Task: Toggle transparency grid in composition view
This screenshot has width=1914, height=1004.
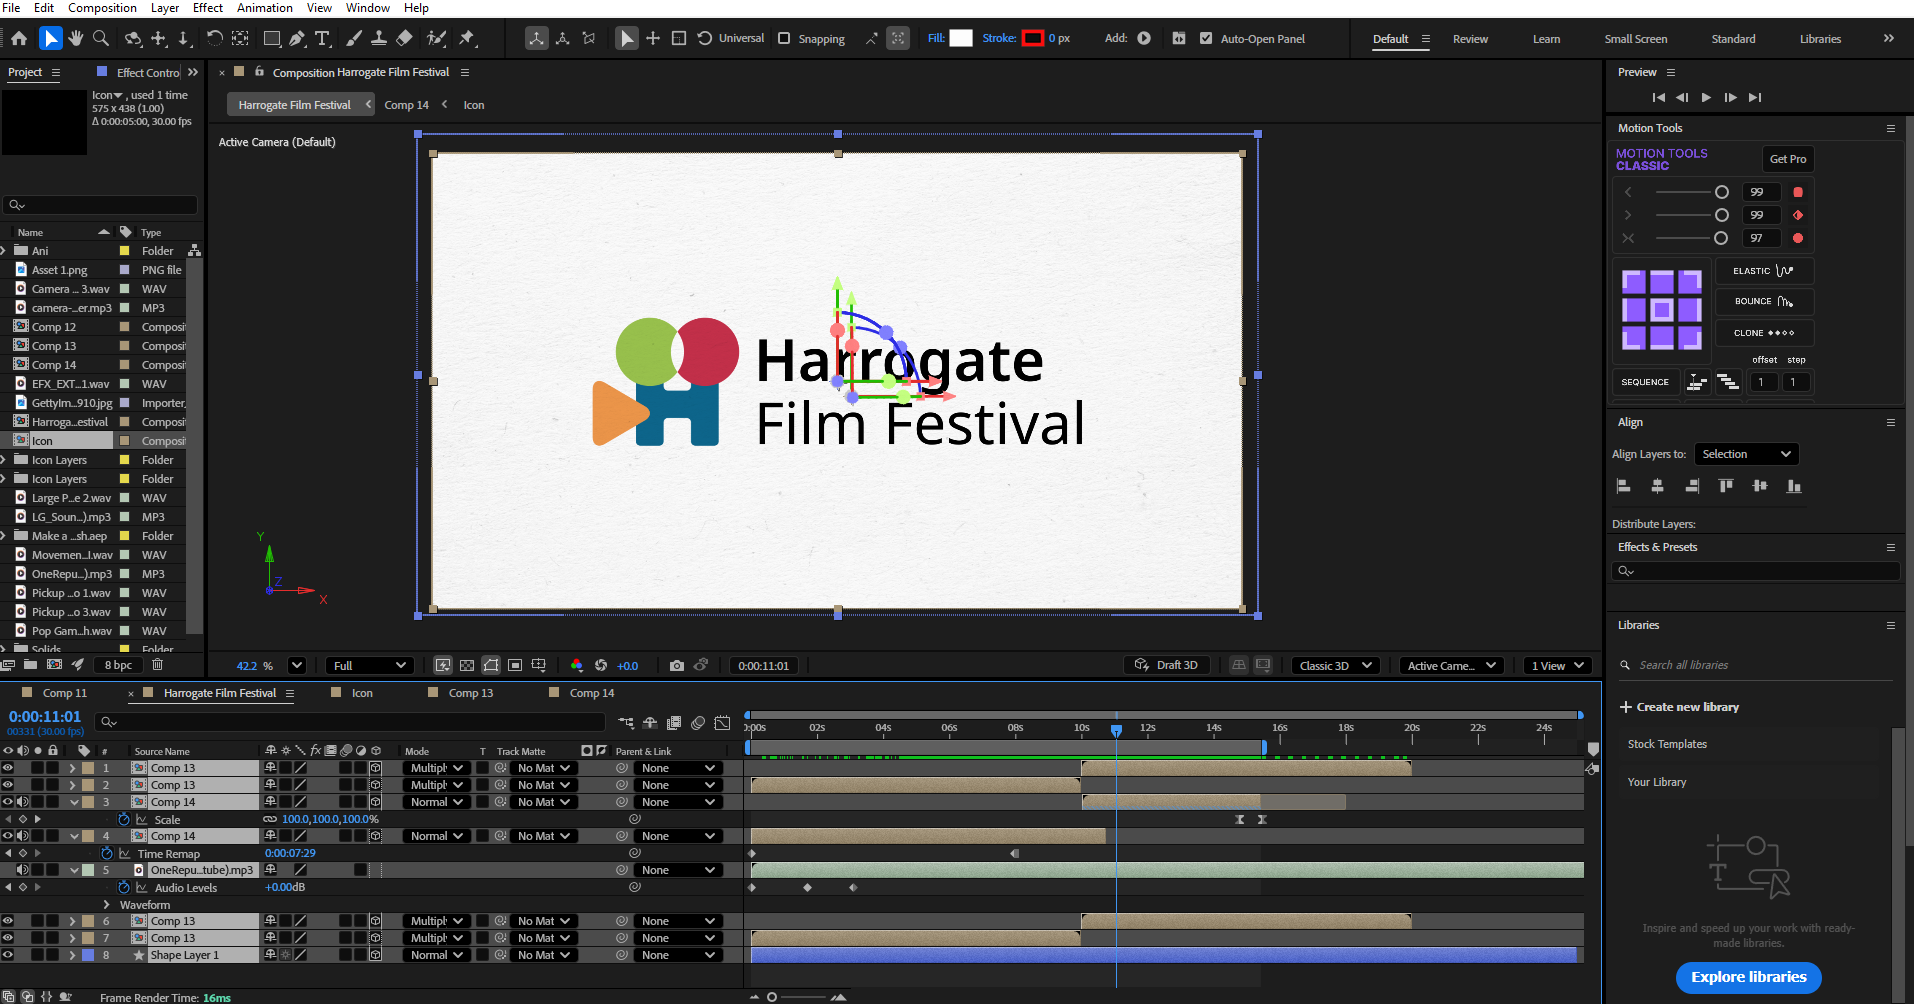Action: point(467,664)
